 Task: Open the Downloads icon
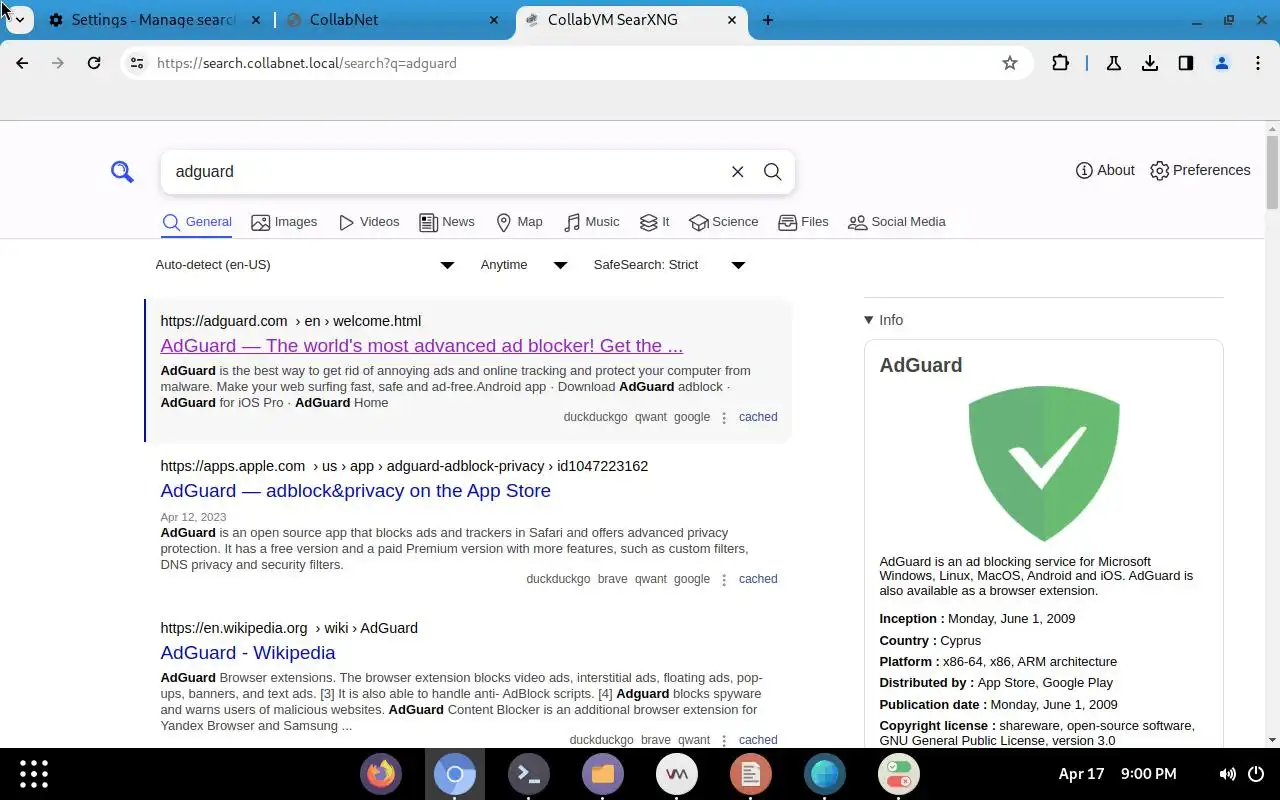(1150, 63)
